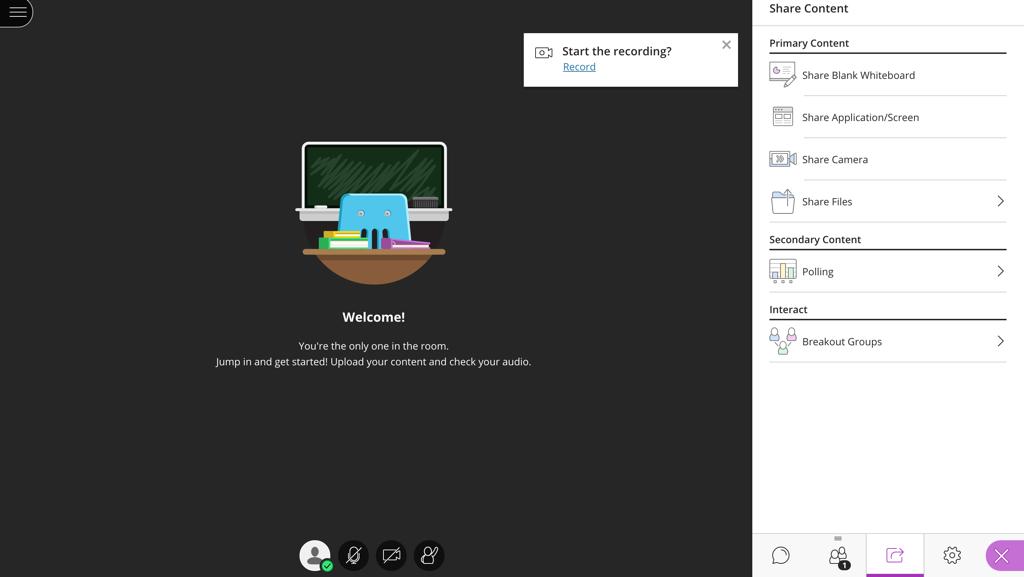Expand the Share Files chevron

tap(1000, 201)
